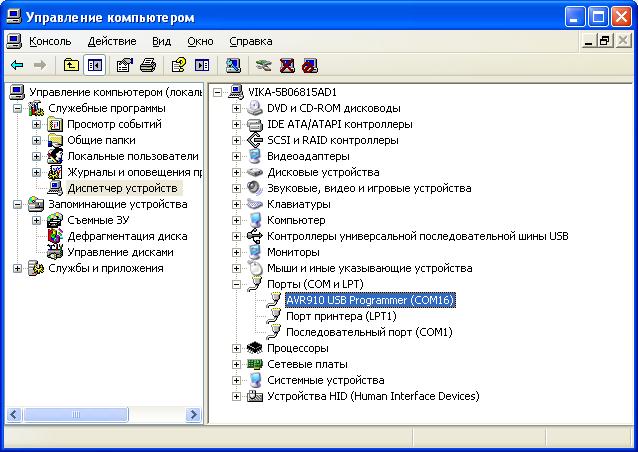Click the left pane scroll-left arrow

(x=14, y=415)
